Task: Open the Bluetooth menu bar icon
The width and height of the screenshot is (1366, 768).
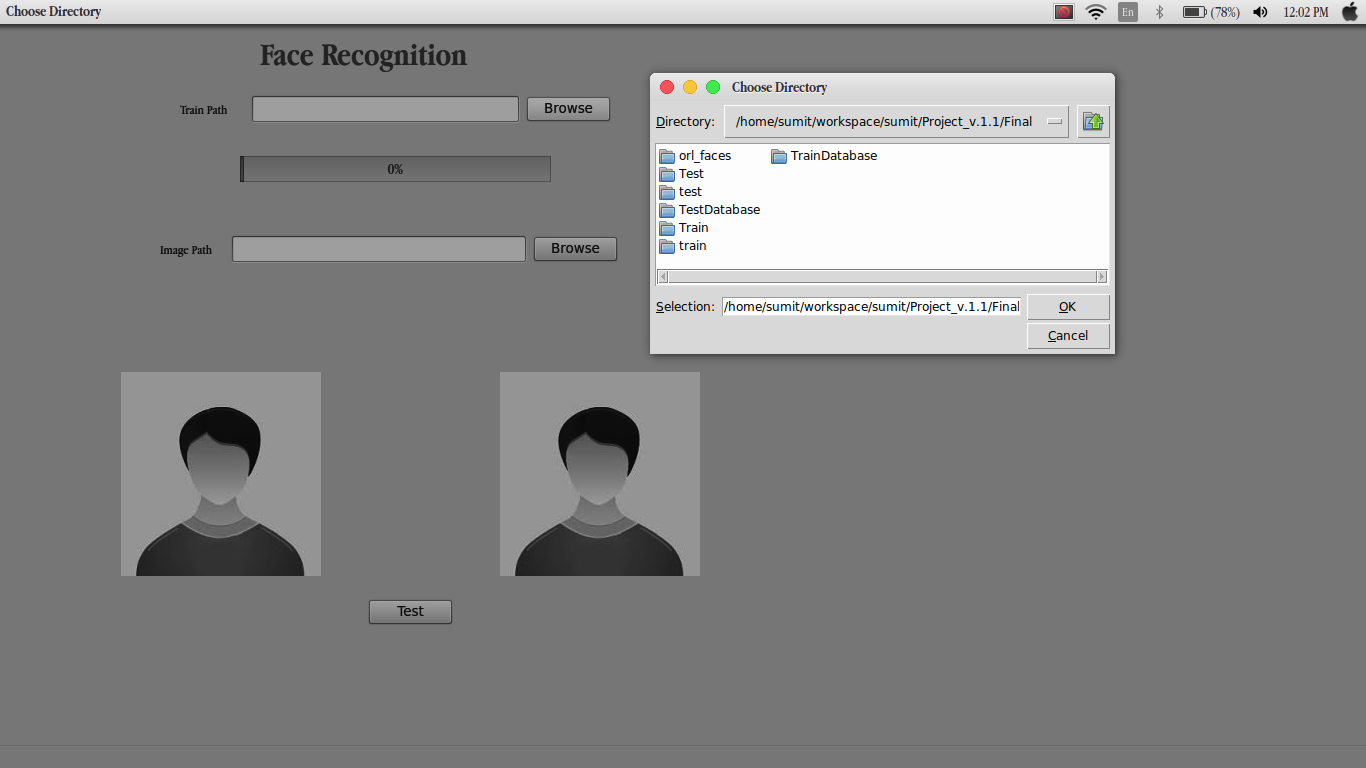Action: point(1160,12)
